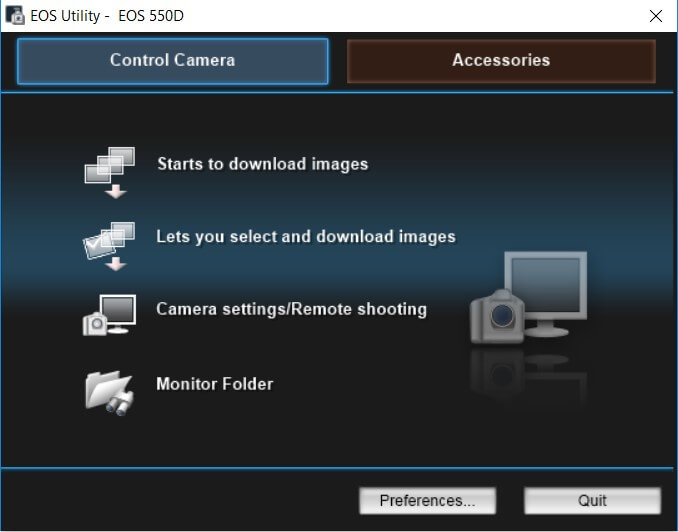Switch to the Control Camera tab
The image size is (678, 532).
(x=173, y=61)
